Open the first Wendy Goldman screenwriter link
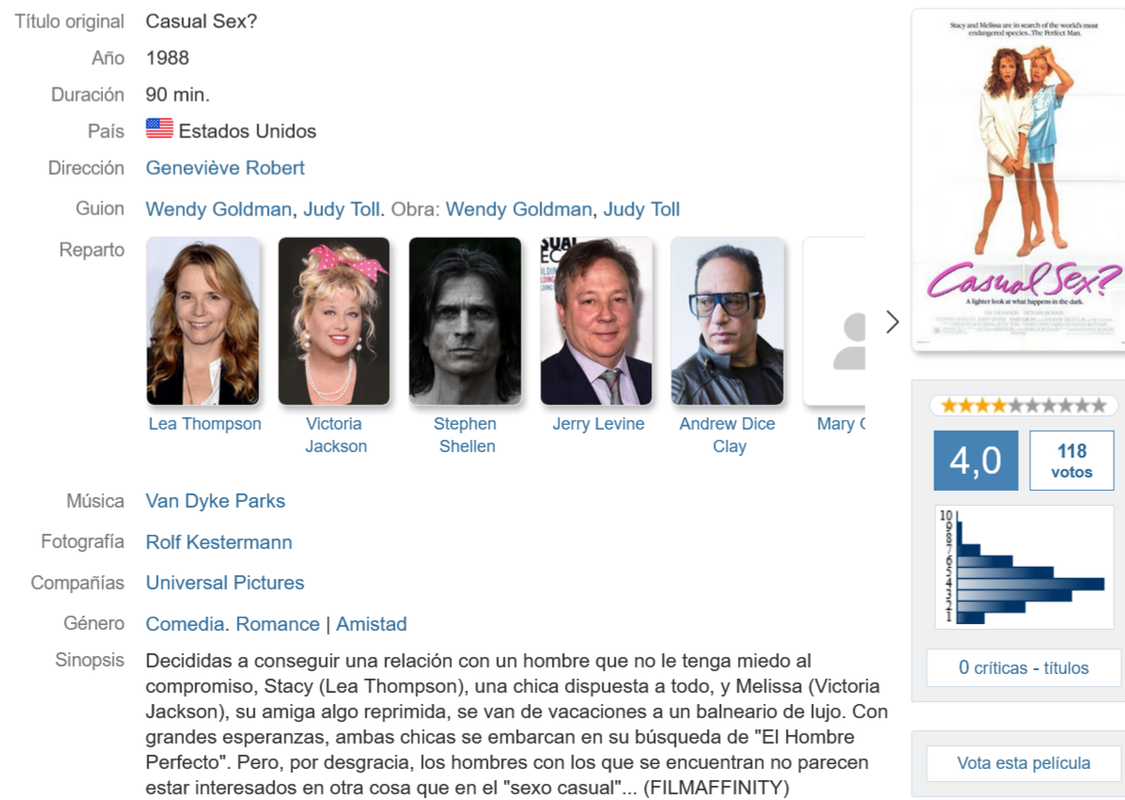 pos(218,210)
